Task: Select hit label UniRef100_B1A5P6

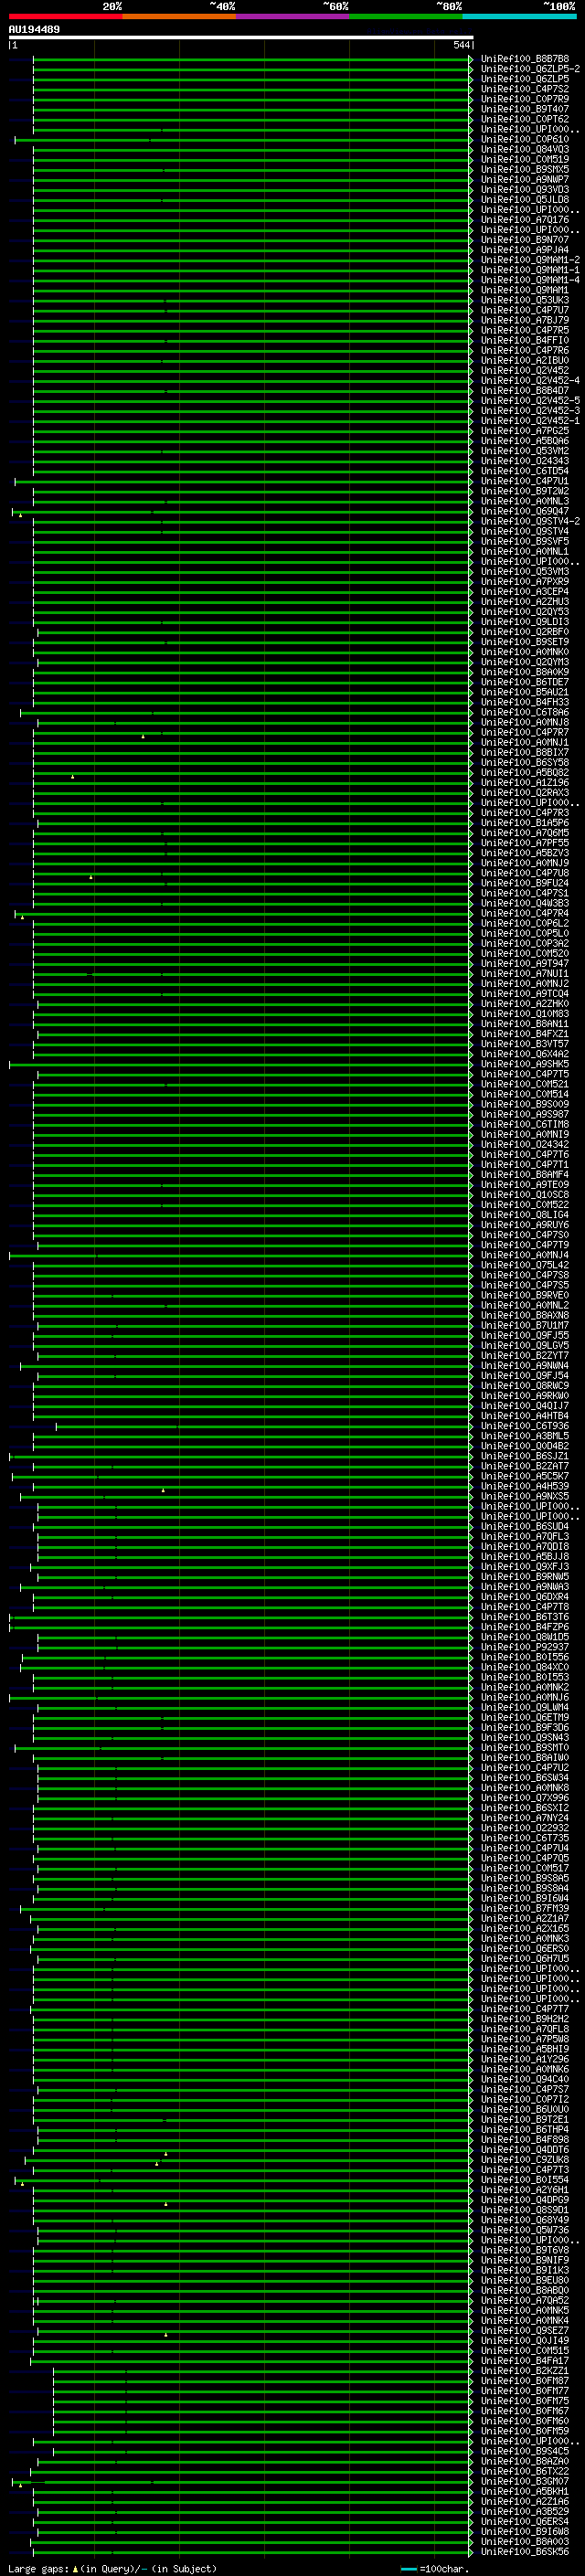Action: pyautogui.click(x=525, y=823)
